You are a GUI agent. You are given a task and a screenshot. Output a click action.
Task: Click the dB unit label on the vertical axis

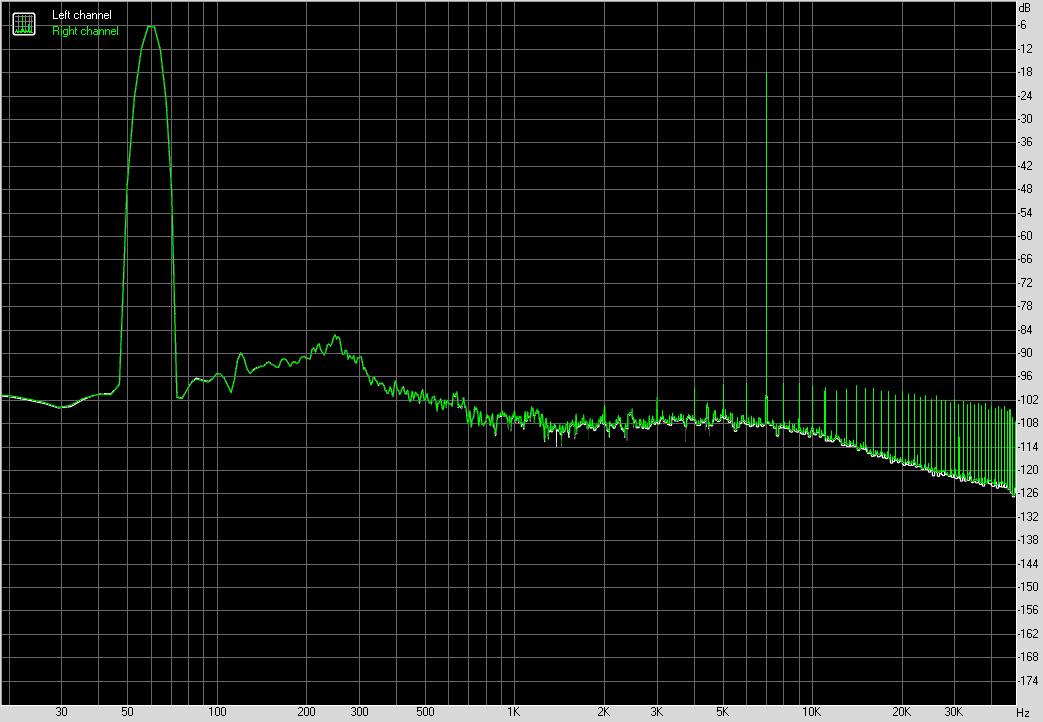click(x=1023, y=8)
